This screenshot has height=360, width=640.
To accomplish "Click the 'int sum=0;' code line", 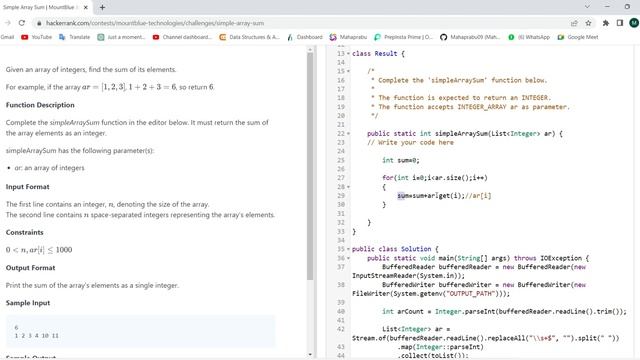I will coord(400,160).
